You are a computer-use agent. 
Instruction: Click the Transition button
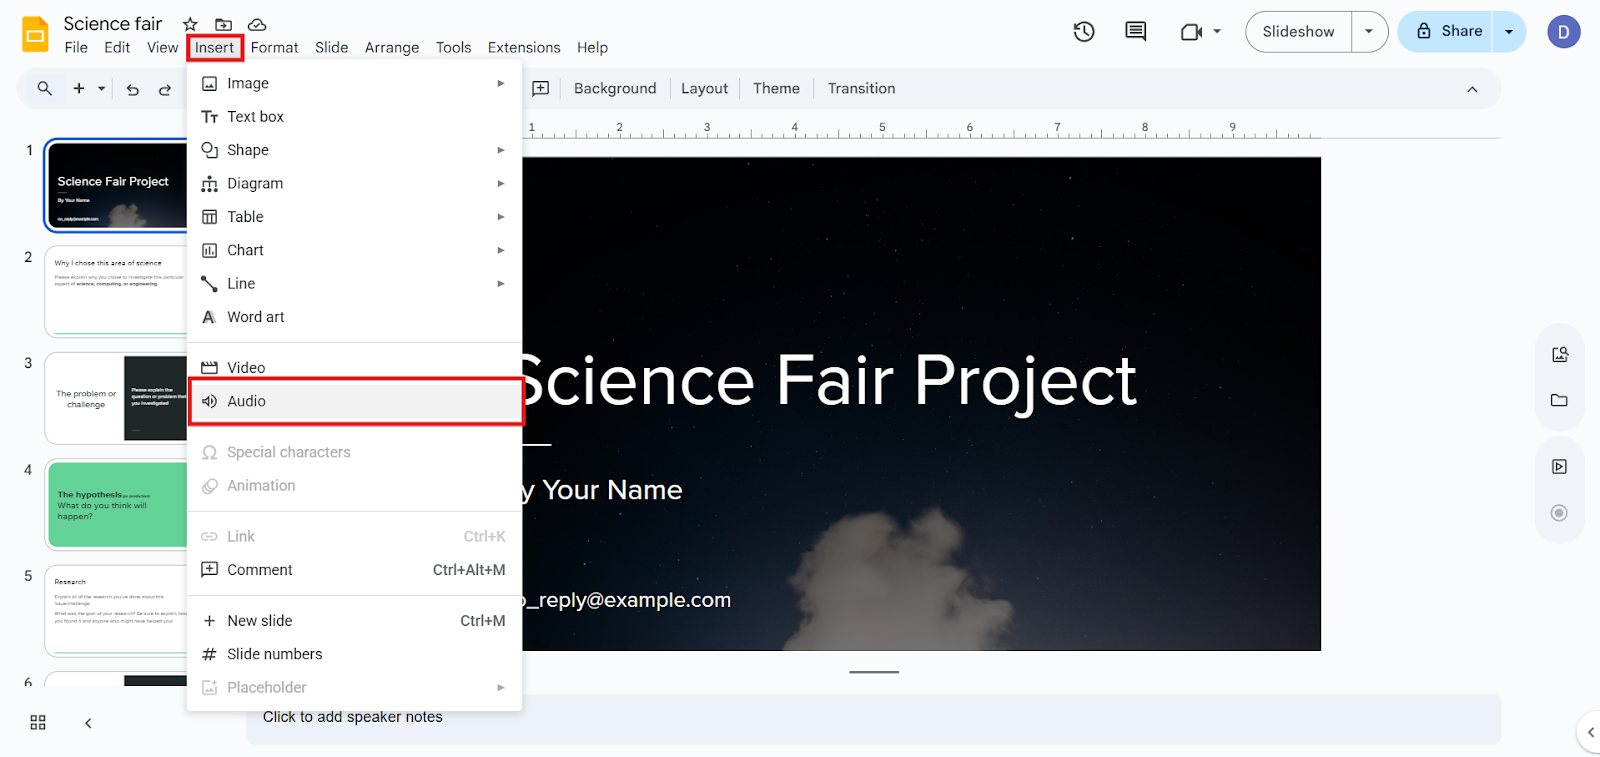(861, 89)
